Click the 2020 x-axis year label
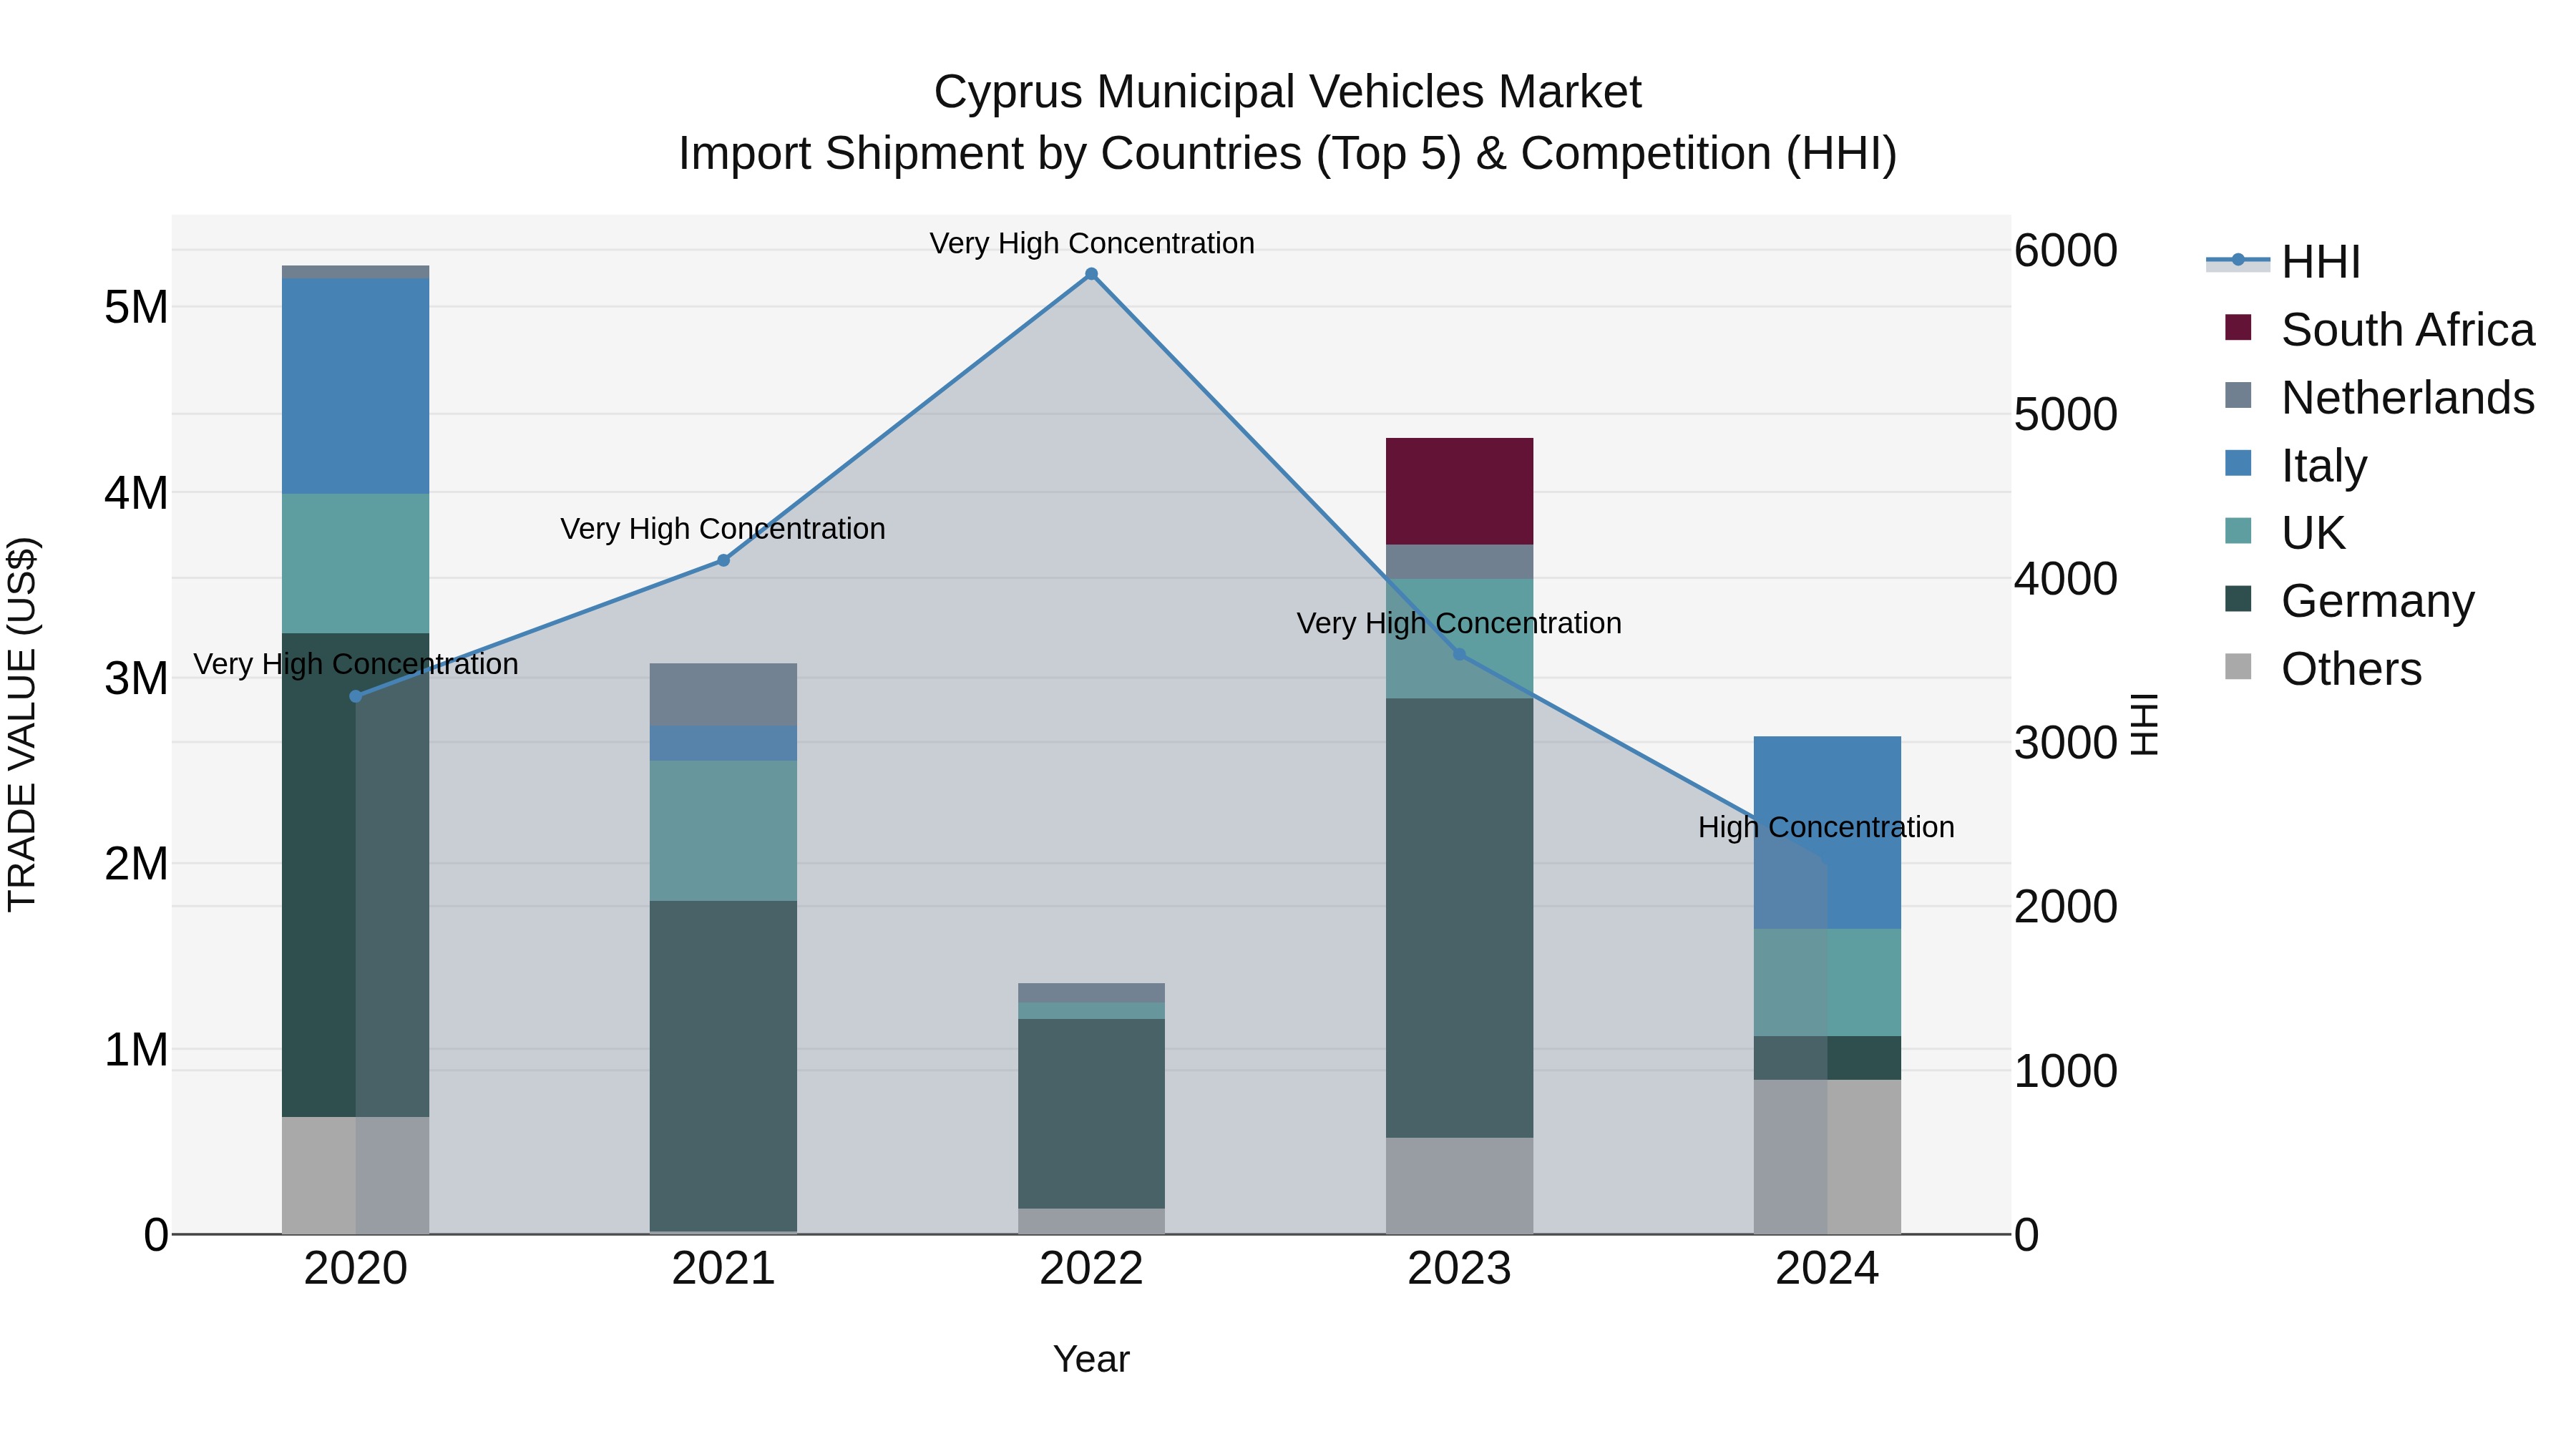This screenshot has width=2576, height=1449. 355,1269
